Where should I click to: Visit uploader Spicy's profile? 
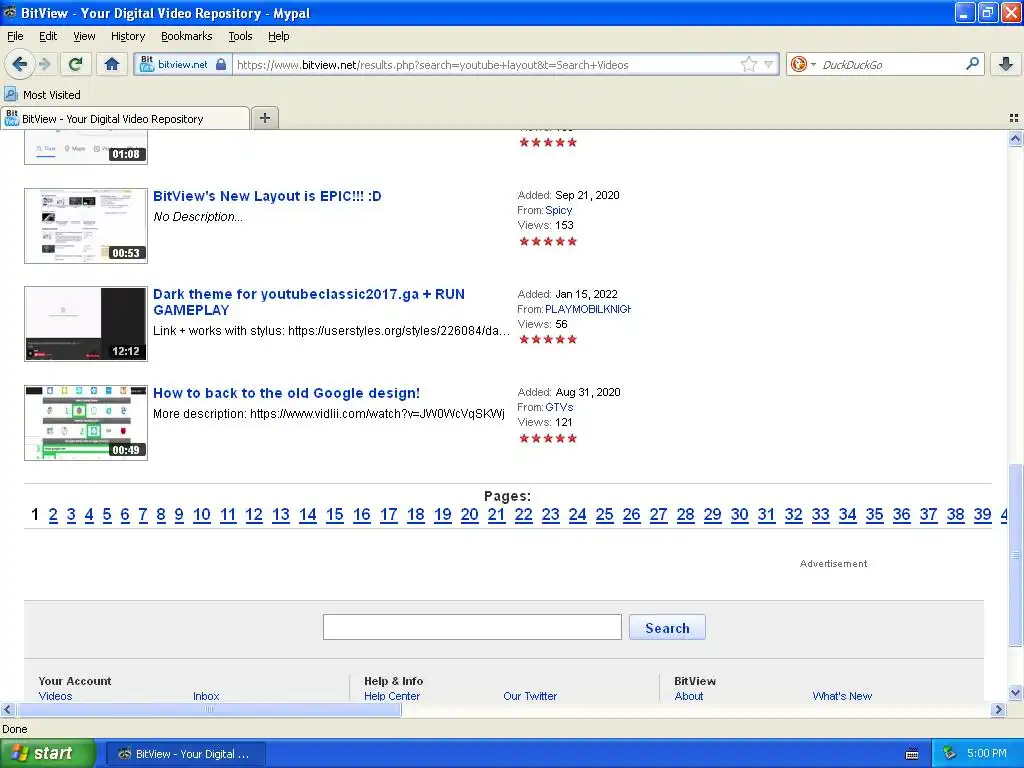click(x=558, y=210)
